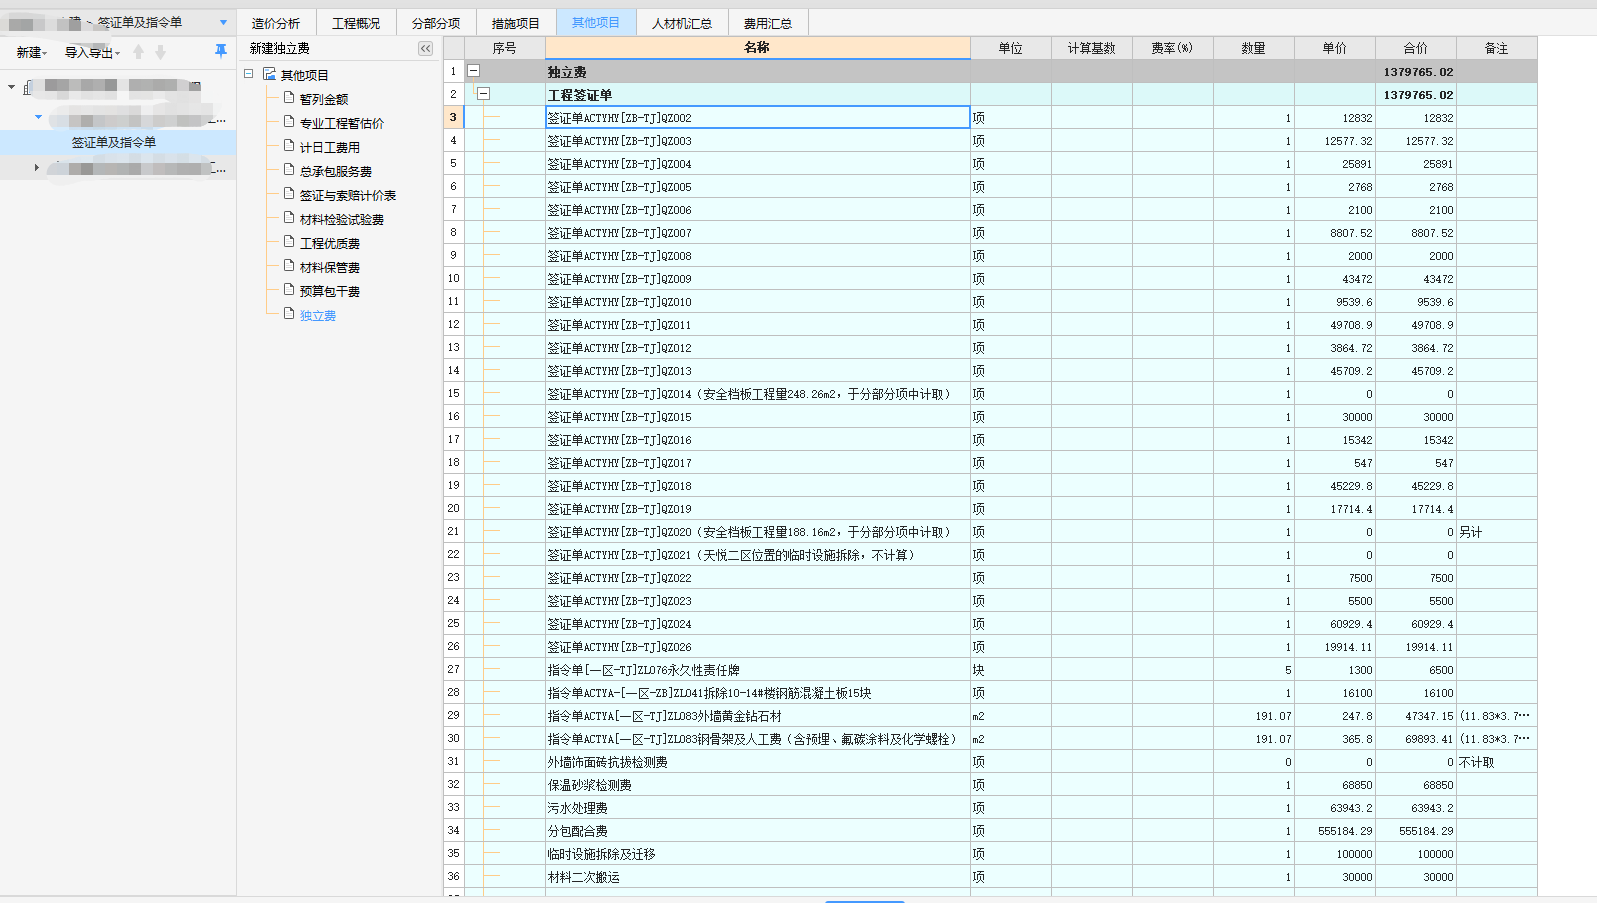Click the document icon beside 材料检验试验费
The image size is (1597, 903).
tap(289, 218)
